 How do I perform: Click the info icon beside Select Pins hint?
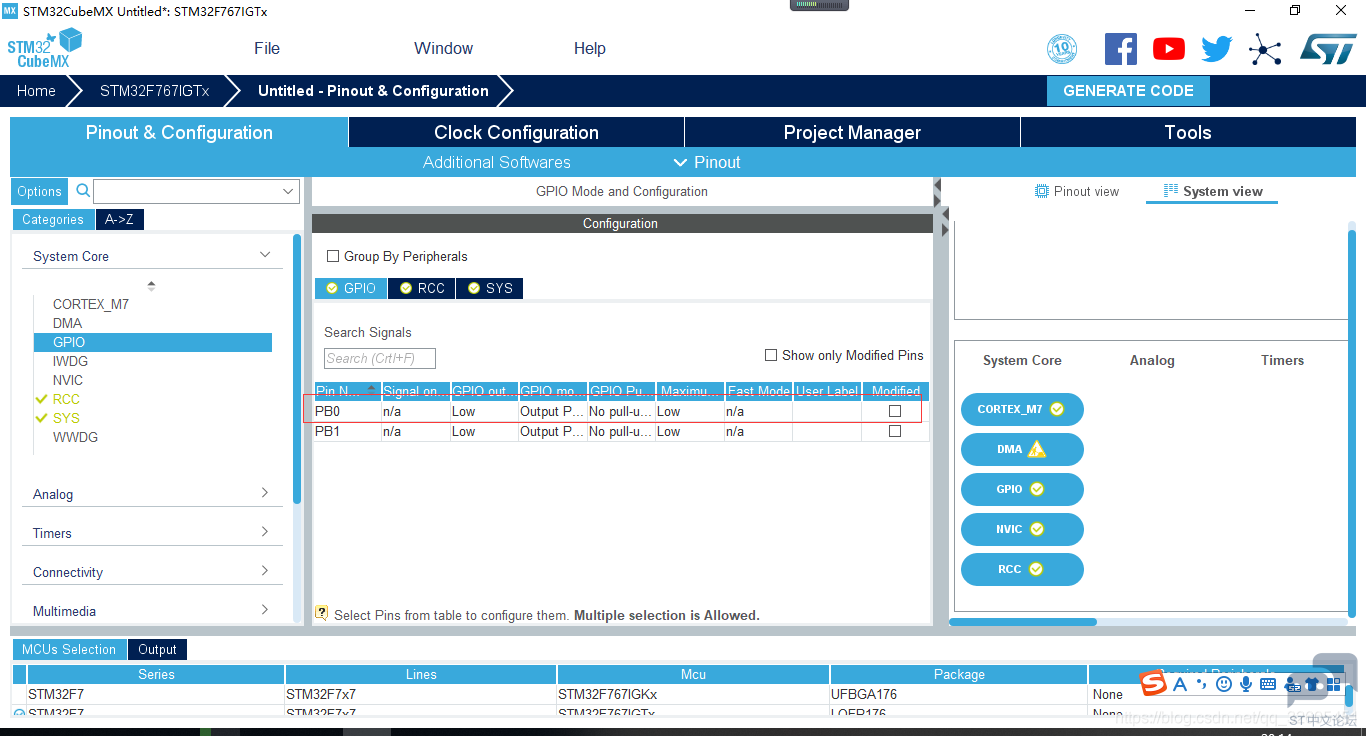point(322,613)
